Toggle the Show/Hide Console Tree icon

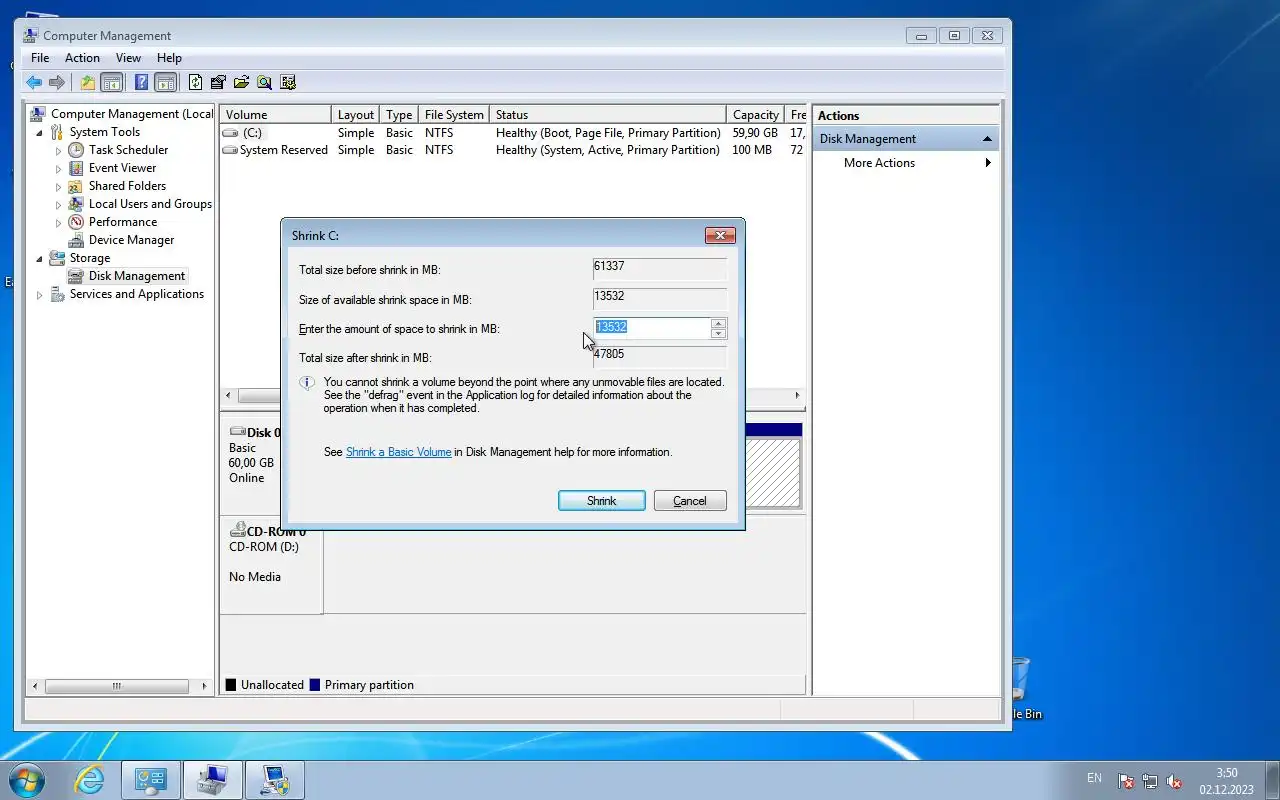click(x=112, y=83)
